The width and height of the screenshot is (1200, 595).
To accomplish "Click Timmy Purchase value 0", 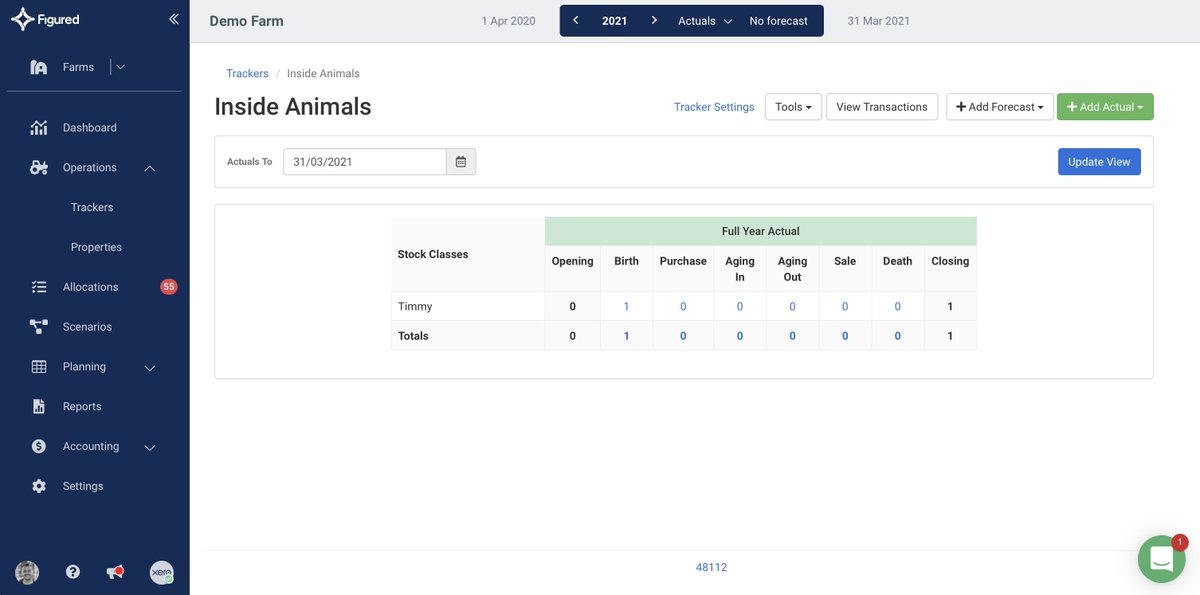I will pos(683,307).
